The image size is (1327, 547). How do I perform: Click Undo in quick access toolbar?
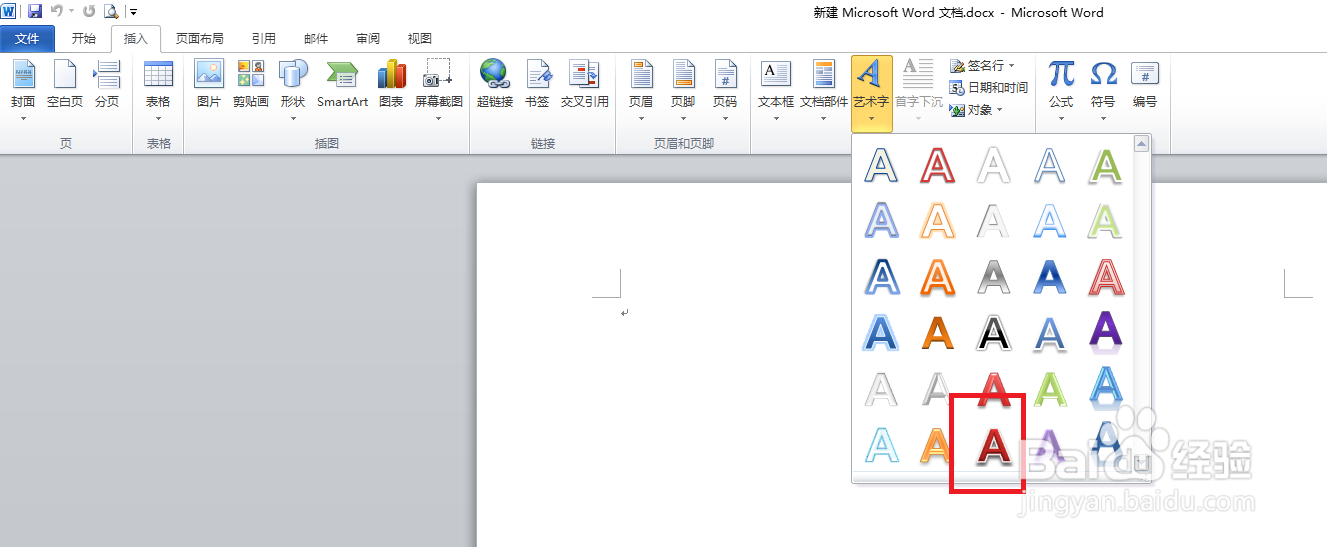tap(56, 11)
